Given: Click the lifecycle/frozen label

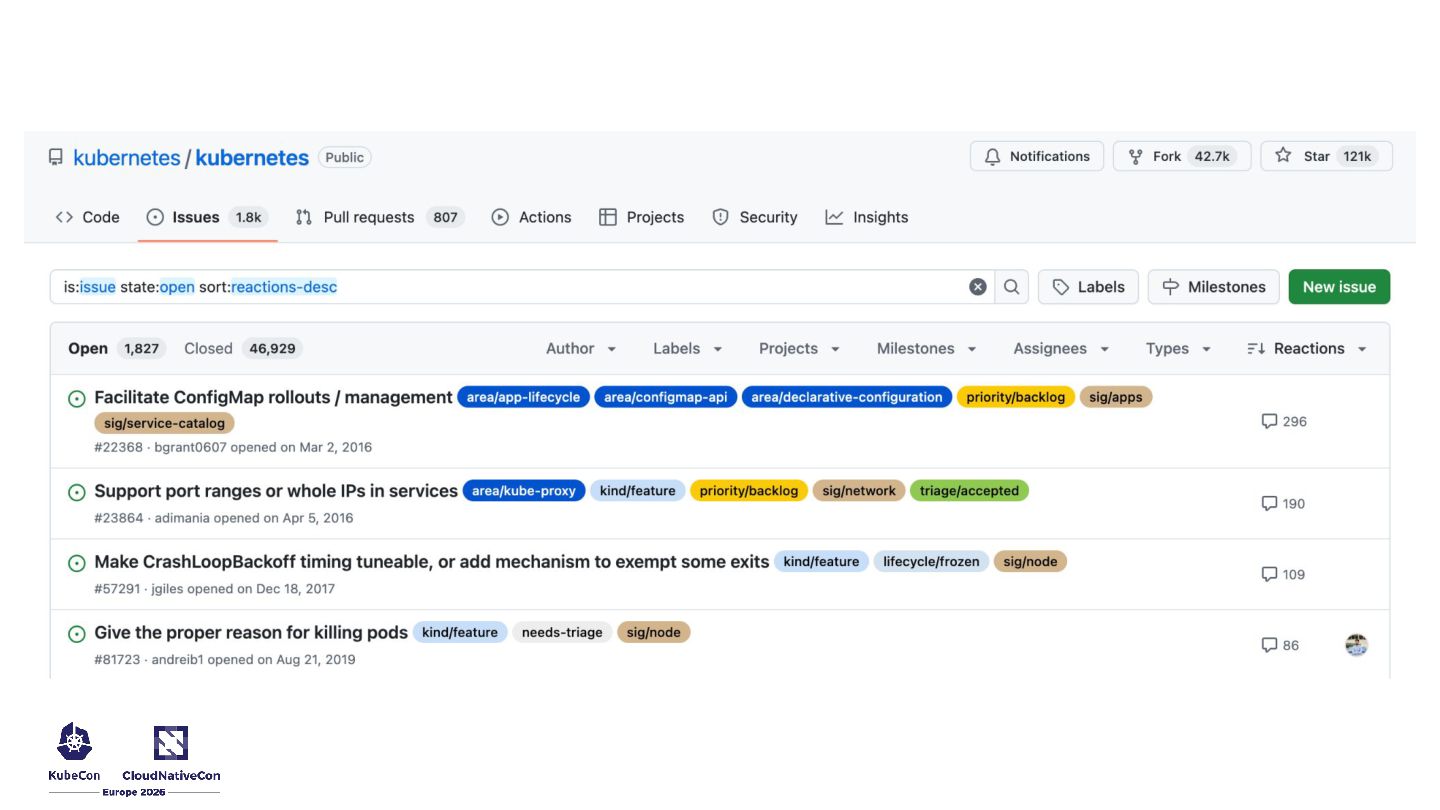Looking at the screenshot, I should pos(931,562).
